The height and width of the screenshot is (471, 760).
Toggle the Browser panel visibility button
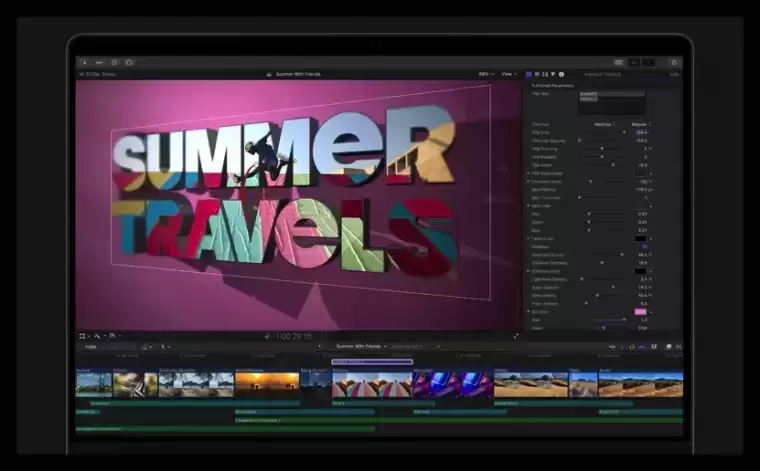point(618,63)
